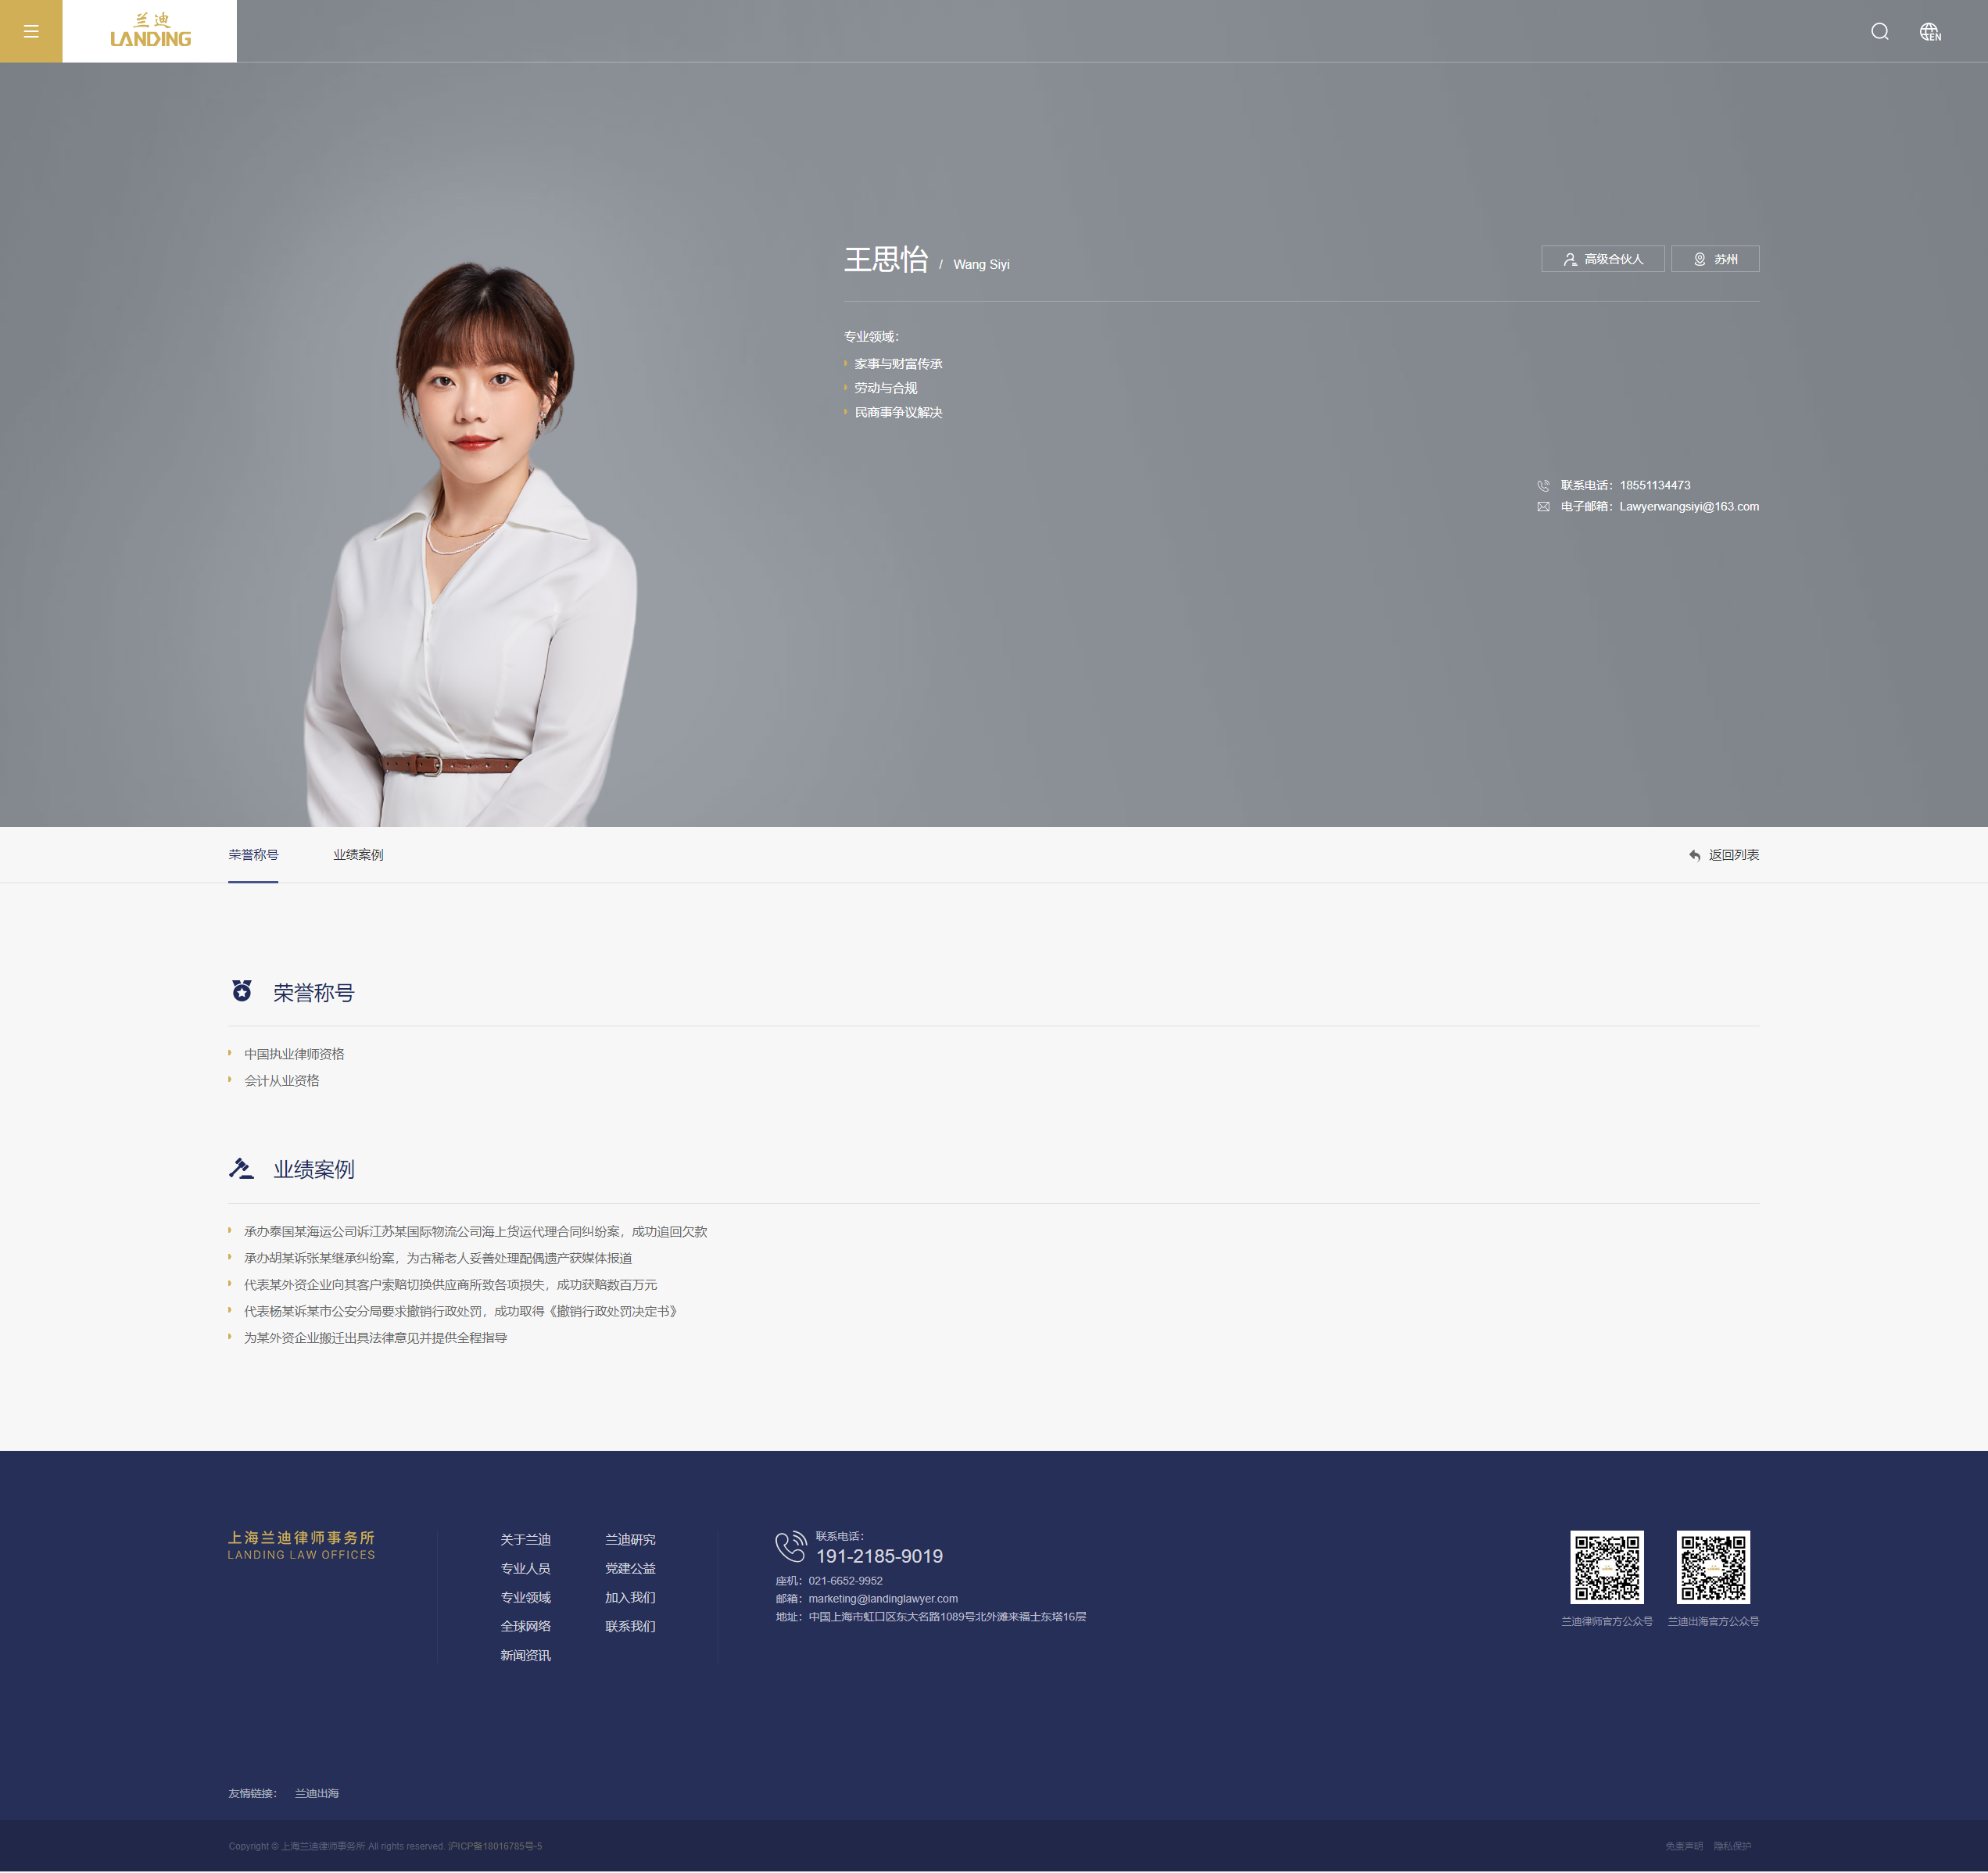Open 联系我们 footer link

tap(630, 1627)
